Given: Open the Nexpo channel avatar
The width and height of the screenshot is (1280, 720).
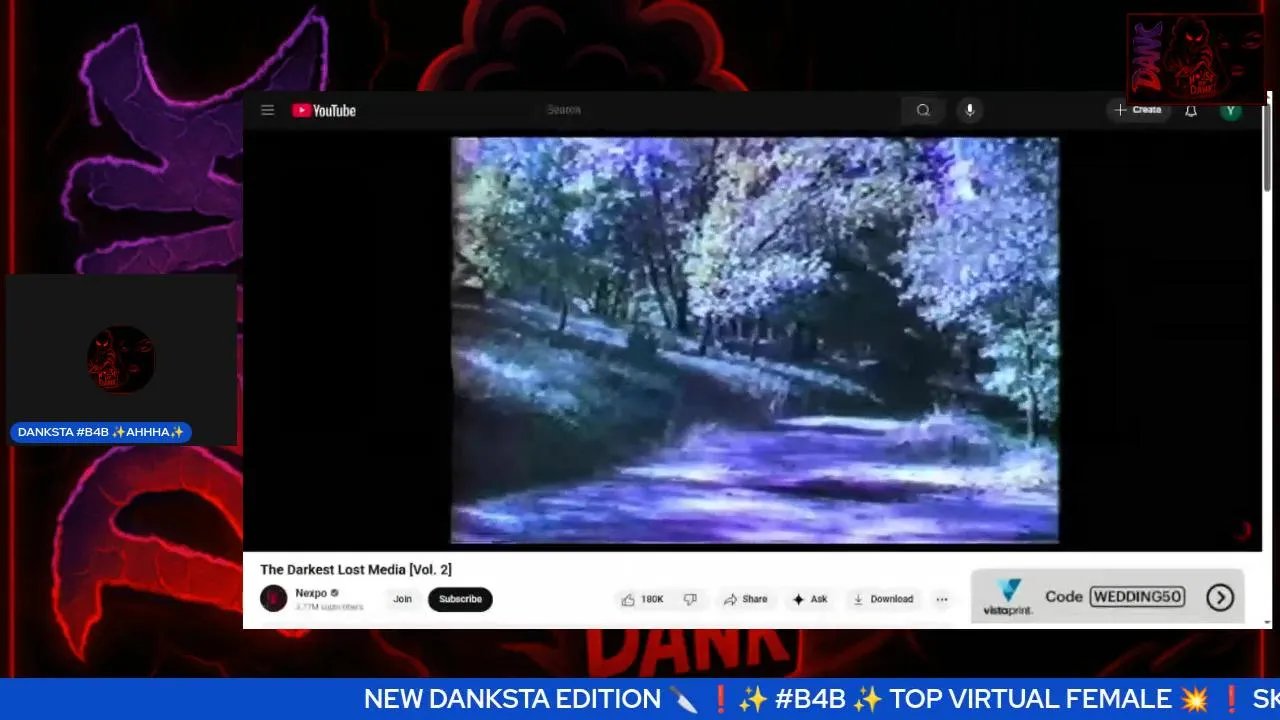Looking at the screenshot, I should click(x=273, y=599).
